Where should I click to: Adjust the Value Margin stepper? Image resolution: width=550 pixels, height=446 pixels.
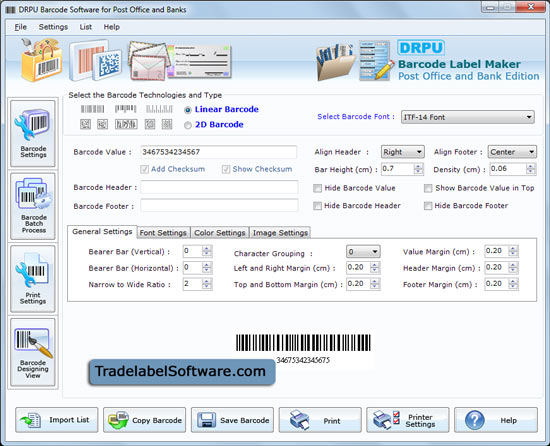pyautogui.click(x=513, y=251)
